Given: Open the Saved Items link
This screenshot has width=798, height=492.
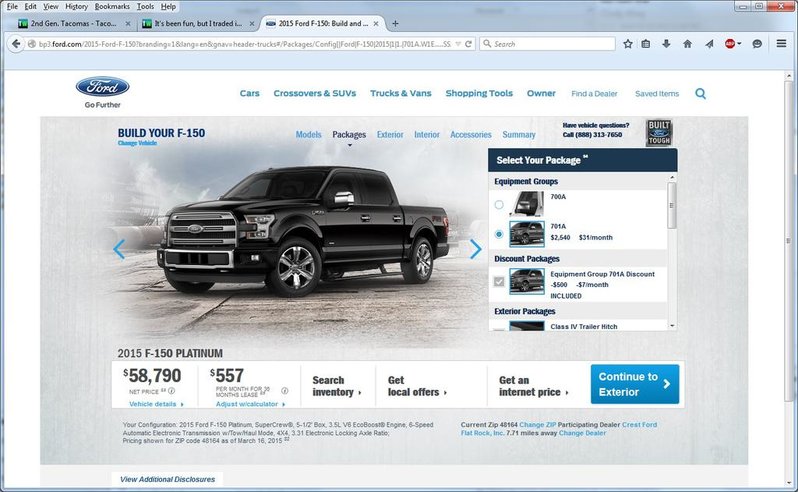Looking at the screenshot, I should pyautogui.click(x=657, y=94).
